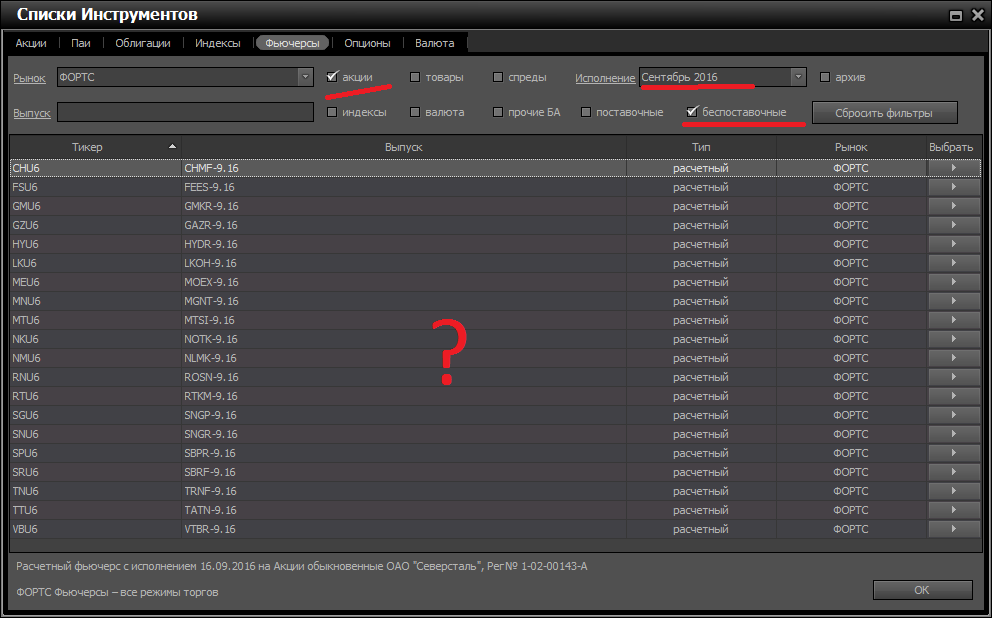This screenshot has width=992, height=618.
Task: Open the Рынок ФОРТС dropdown
Action: 305,77
